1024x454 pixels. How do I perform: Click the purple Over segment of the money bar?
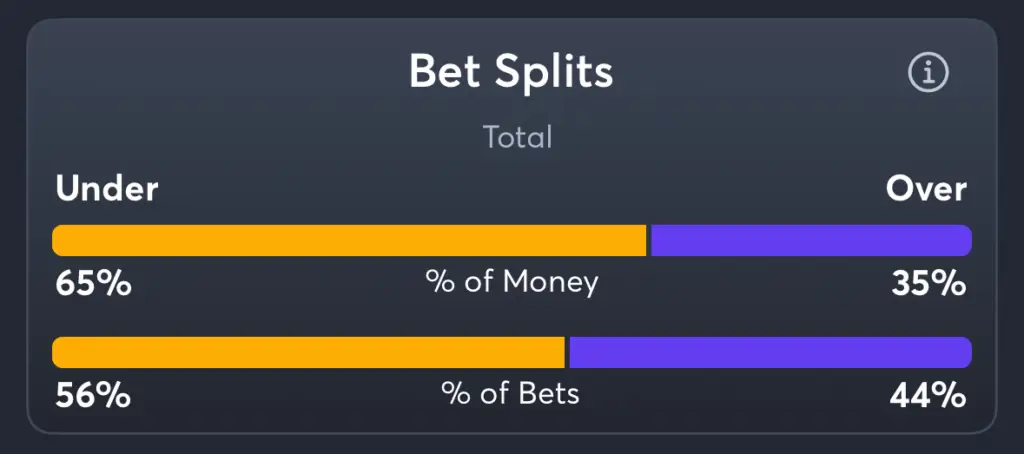[812, 240]
